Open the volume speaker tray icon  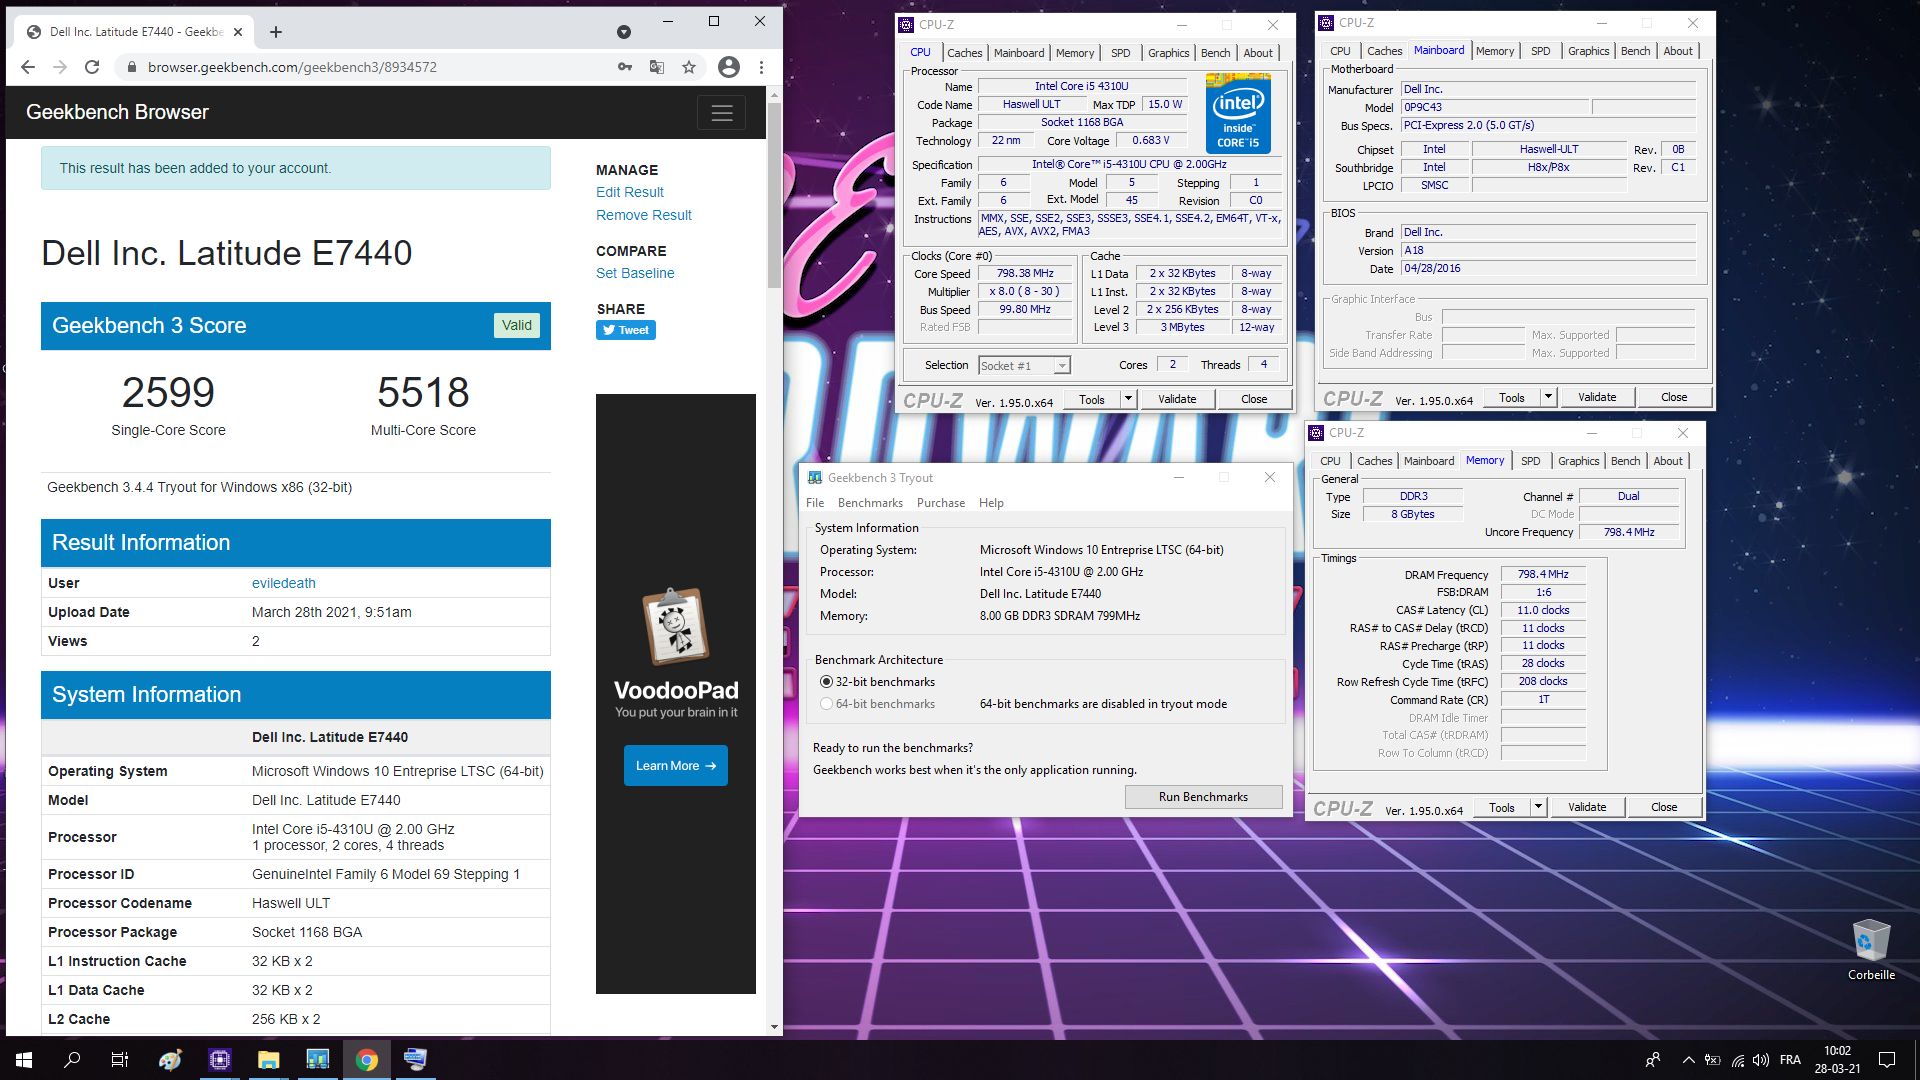coord(1761,1060)
